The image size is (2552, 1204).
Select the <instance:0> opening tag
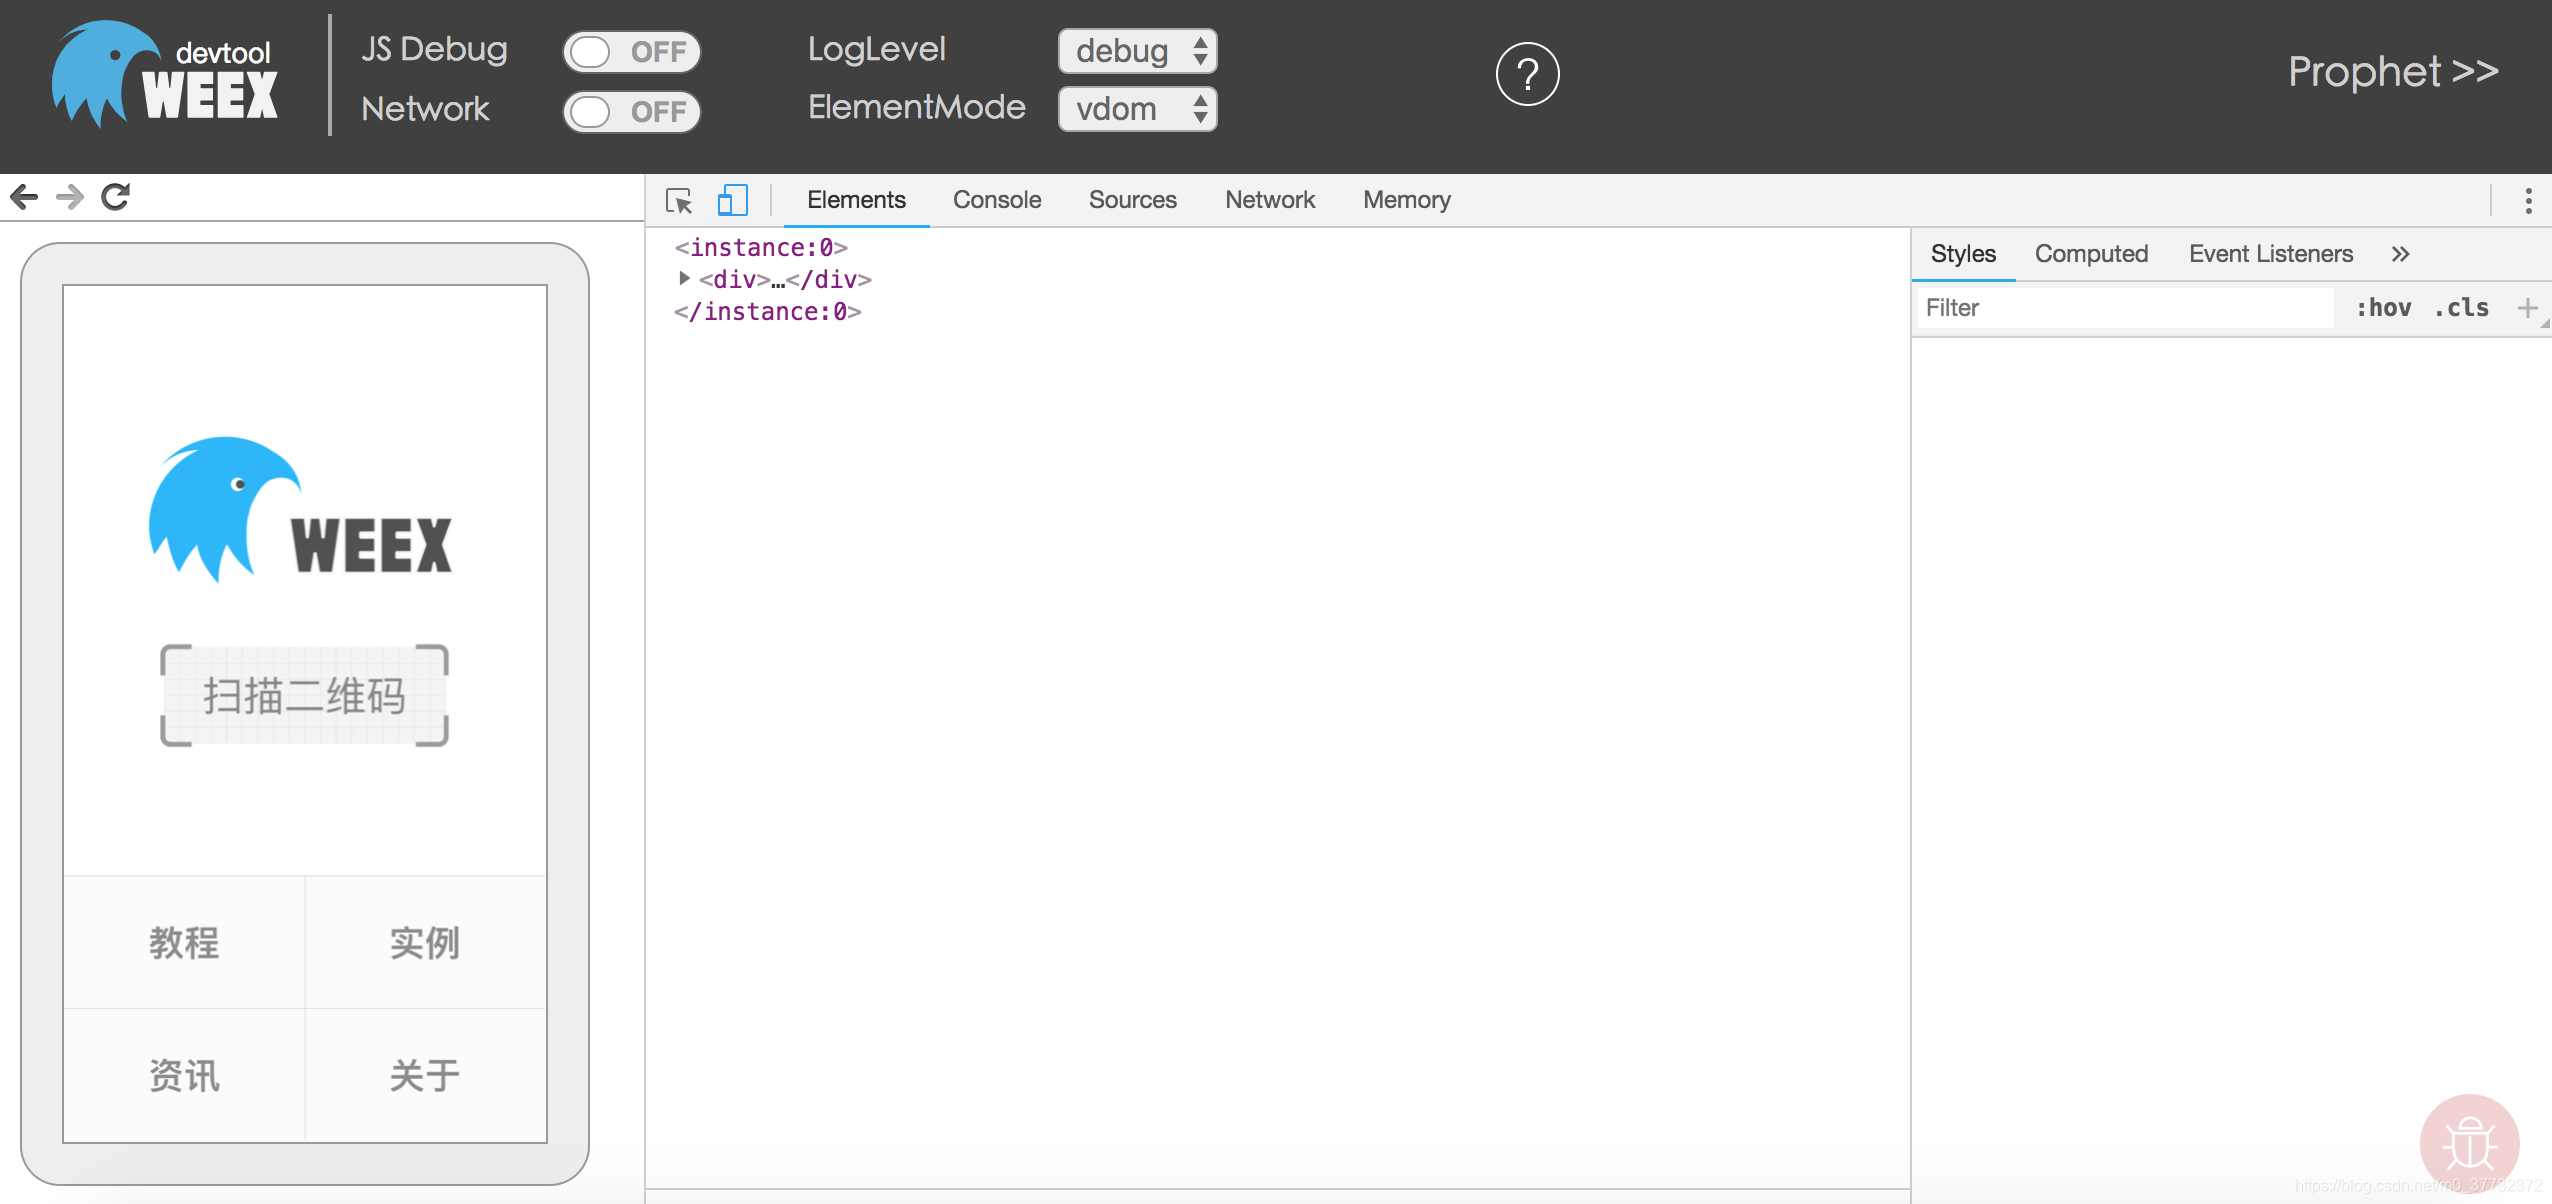[761, 247]
